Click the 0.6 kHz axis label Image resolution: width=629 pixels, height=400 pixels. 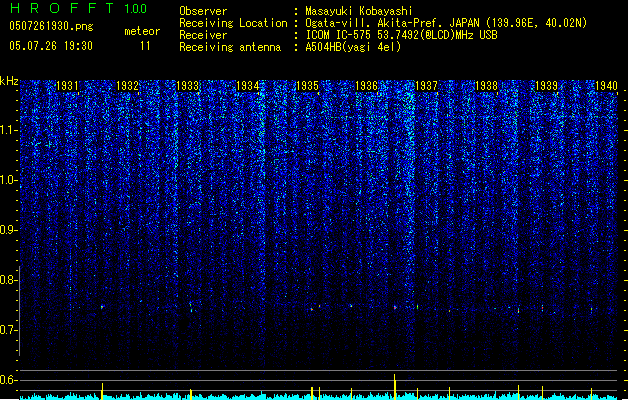pyautogui.click(x=9, y=380)
